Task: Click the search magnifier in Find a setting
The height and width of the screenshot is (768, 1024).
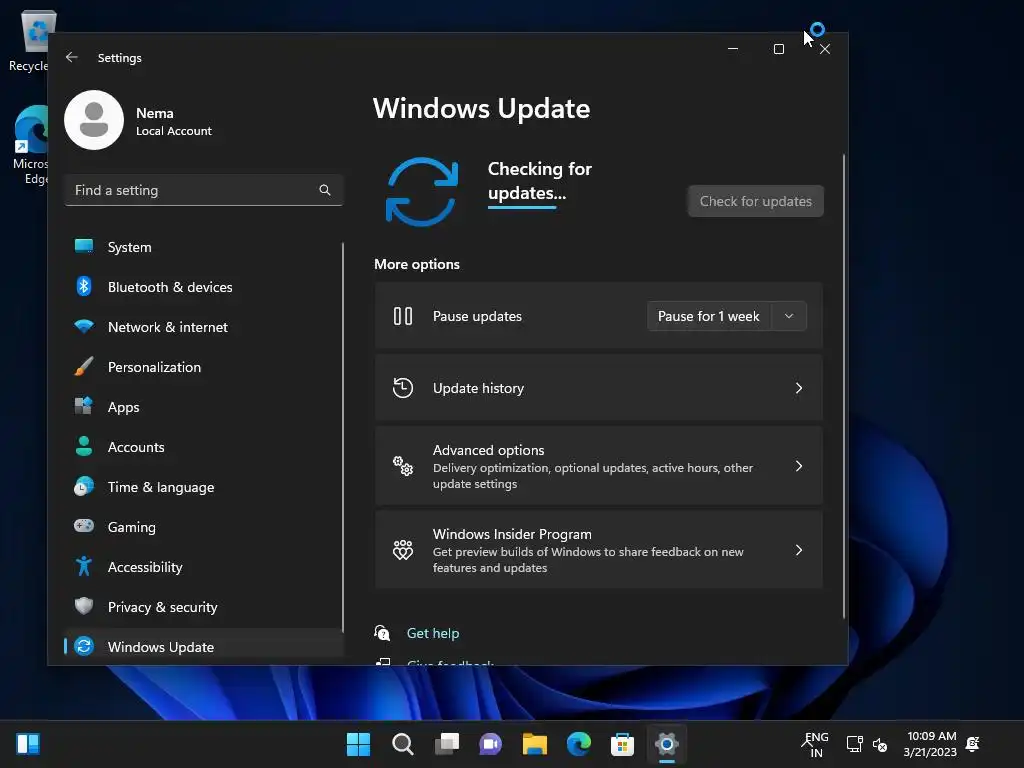Action: (x=325, y=190)
